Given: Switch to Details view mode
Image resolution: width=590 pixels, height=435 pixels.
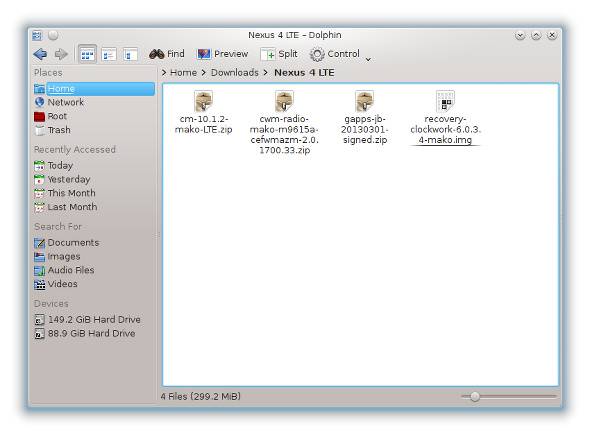Looking at the screenshot, I should 130,55.
